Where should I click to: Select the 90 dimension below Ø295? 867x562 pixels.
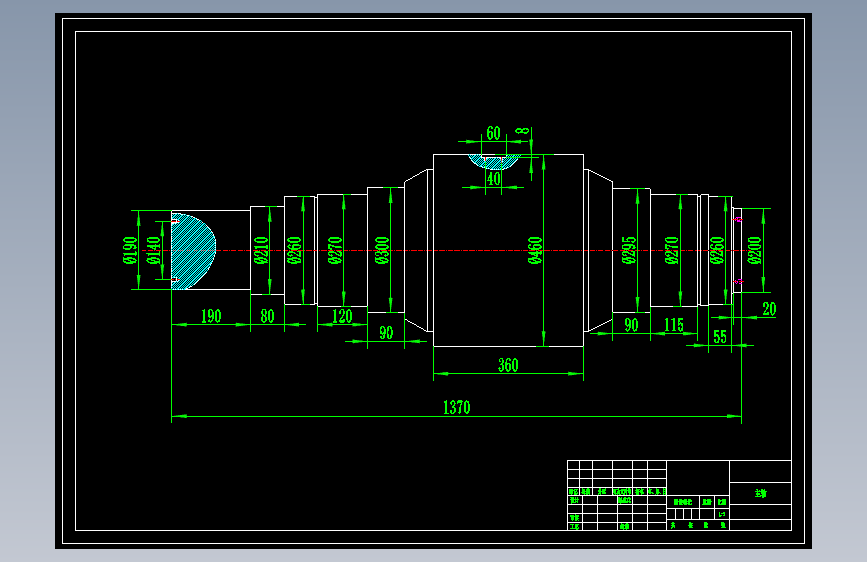pyautogui.click(x=631, y=325)
